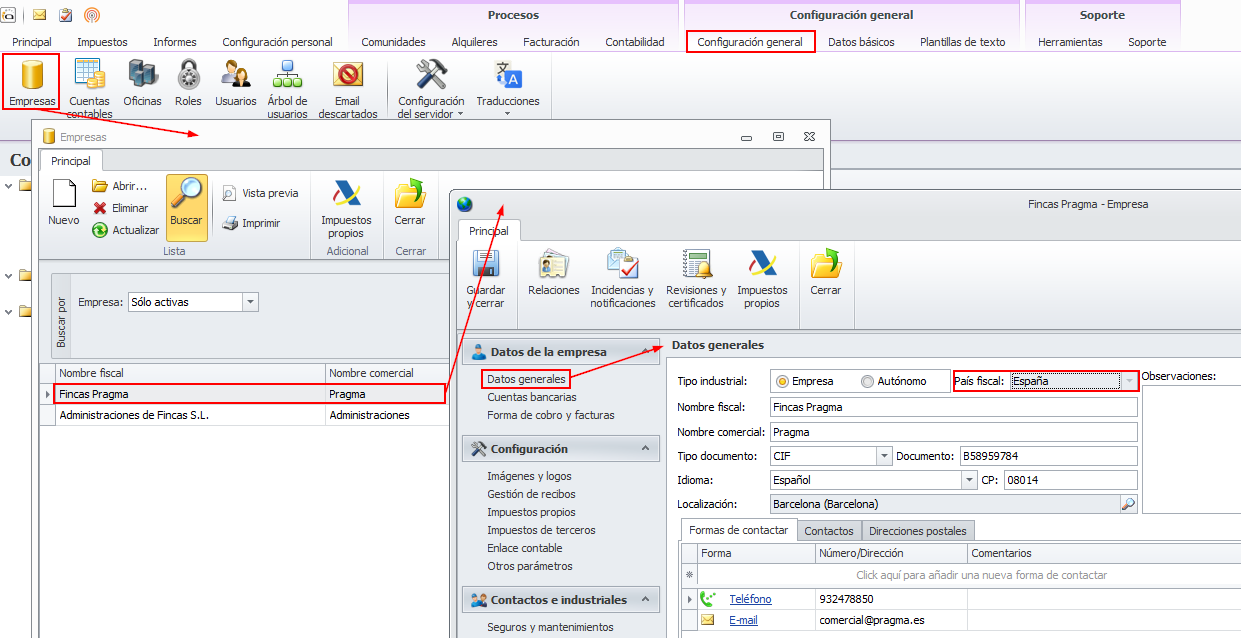Open the Empresa Sólo activas dropdown

[250, 302]
